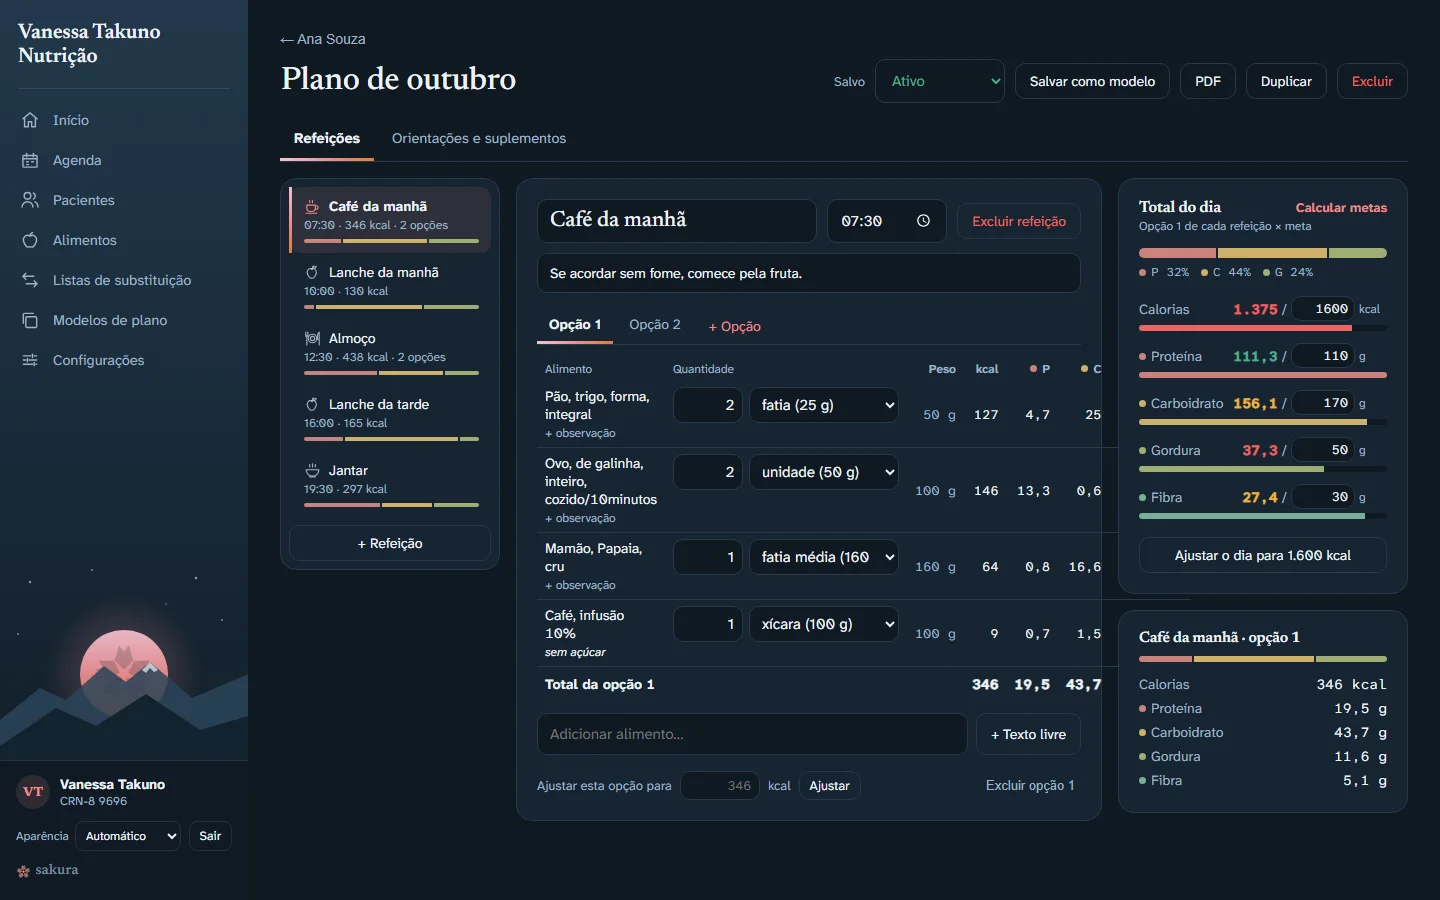
Task: Open the Aparência Automático dropdown
Action: 129,836
